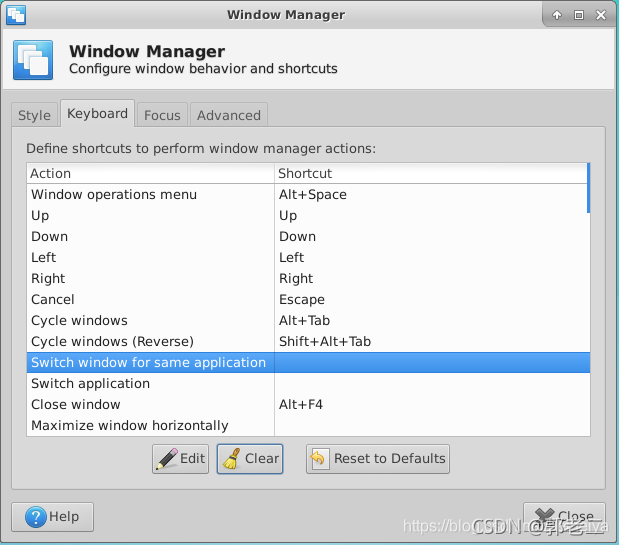This screenshot has width=619, height=545.
Task: Select the Down action row
Action: (308, 236)
